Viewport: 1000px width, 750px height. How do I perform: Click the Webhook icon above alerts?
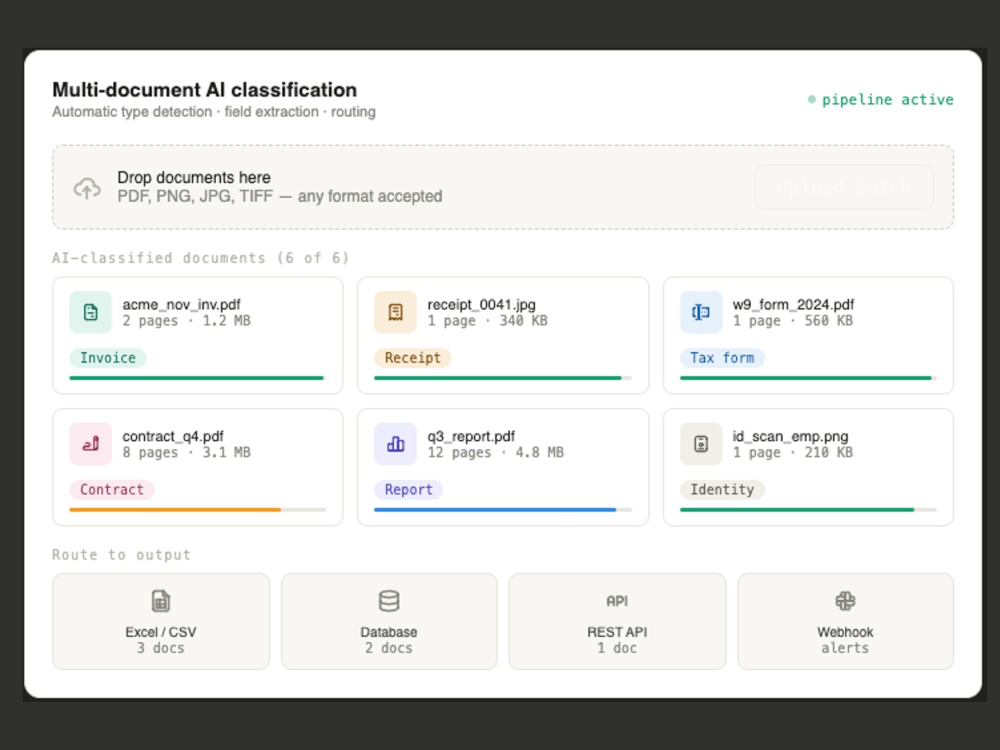(x=845, y=601)
